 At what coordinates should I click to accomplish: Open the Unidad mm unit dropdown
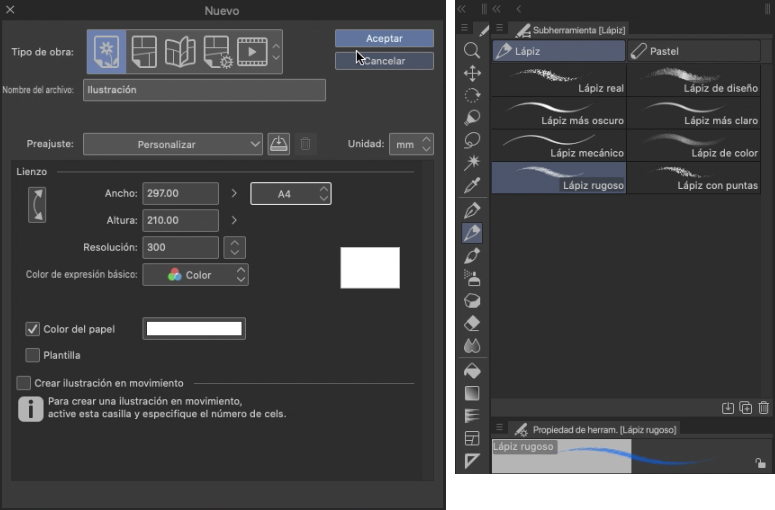coord(411,144)
